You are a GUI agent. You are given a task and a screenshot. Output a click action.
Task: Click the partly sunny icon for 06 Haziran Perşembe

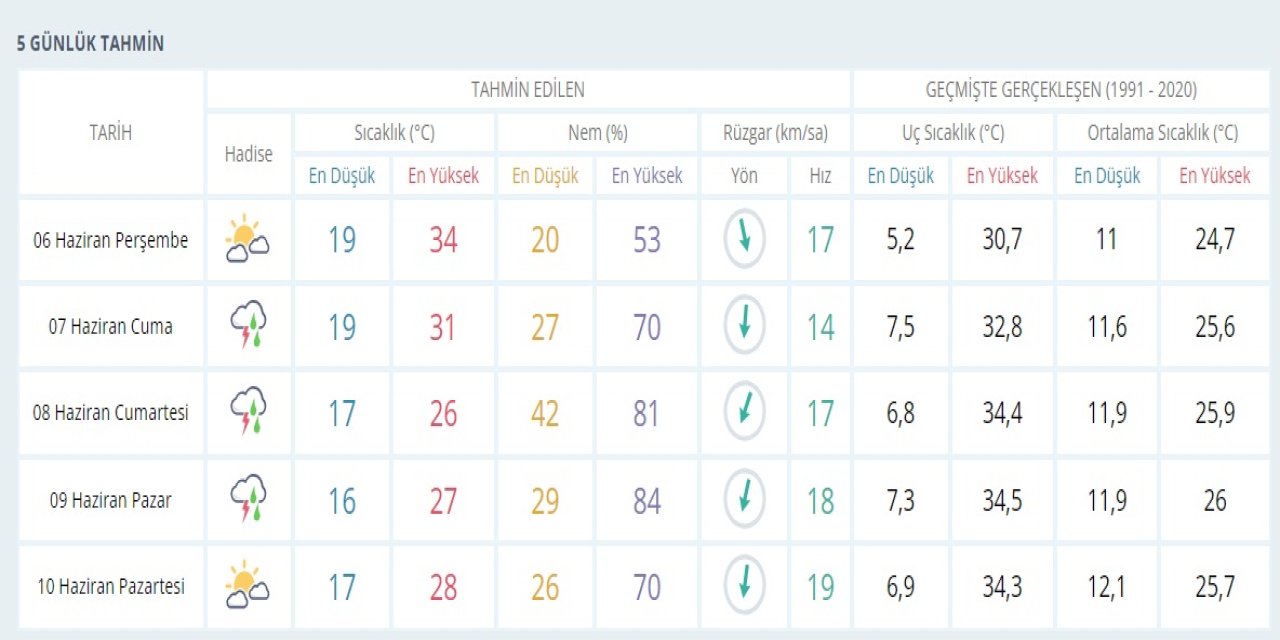pyautogui.click(x=247, y=240)
